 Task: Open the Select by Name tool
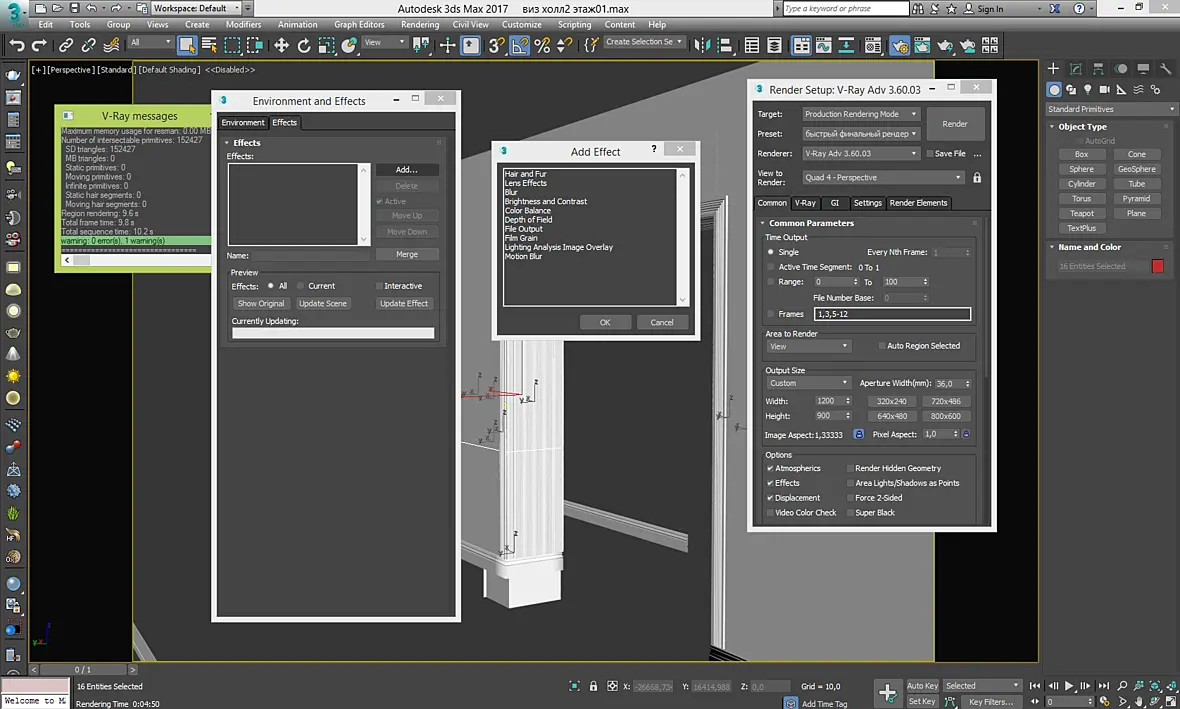click(209, 45)
